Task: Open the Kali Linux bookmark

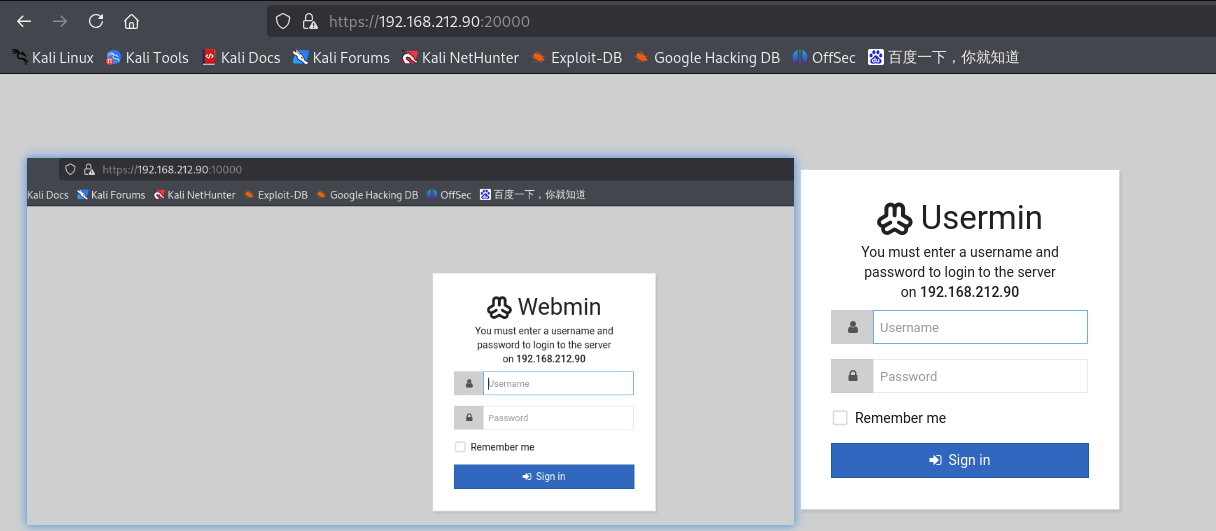Action: pyautogui.click(x=53, y=57)
